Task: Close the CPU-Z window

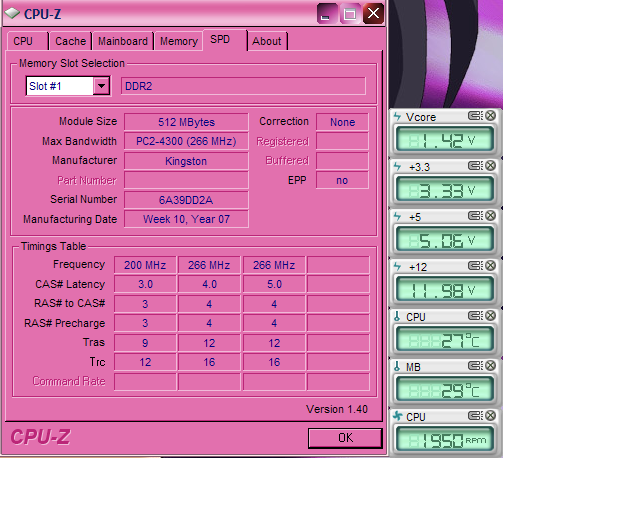Action: (x=373, y=13)
